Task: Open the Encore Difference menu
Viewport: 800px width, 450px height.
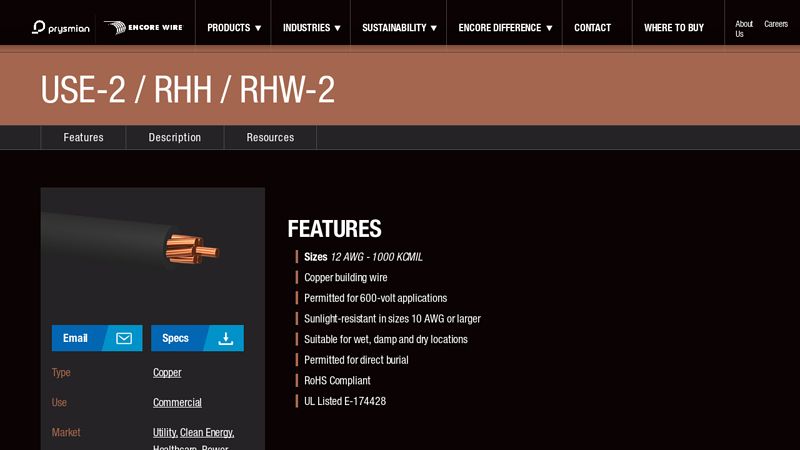Action: click(x=499, y=28)
